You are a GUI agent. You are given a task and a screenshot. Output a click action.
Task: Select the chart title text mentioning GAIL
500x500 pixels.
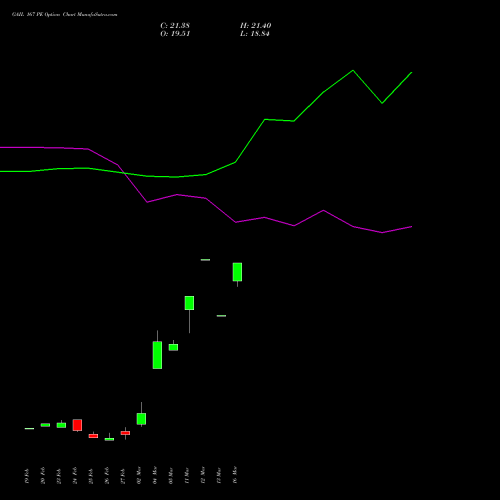(x=65, y=15)
